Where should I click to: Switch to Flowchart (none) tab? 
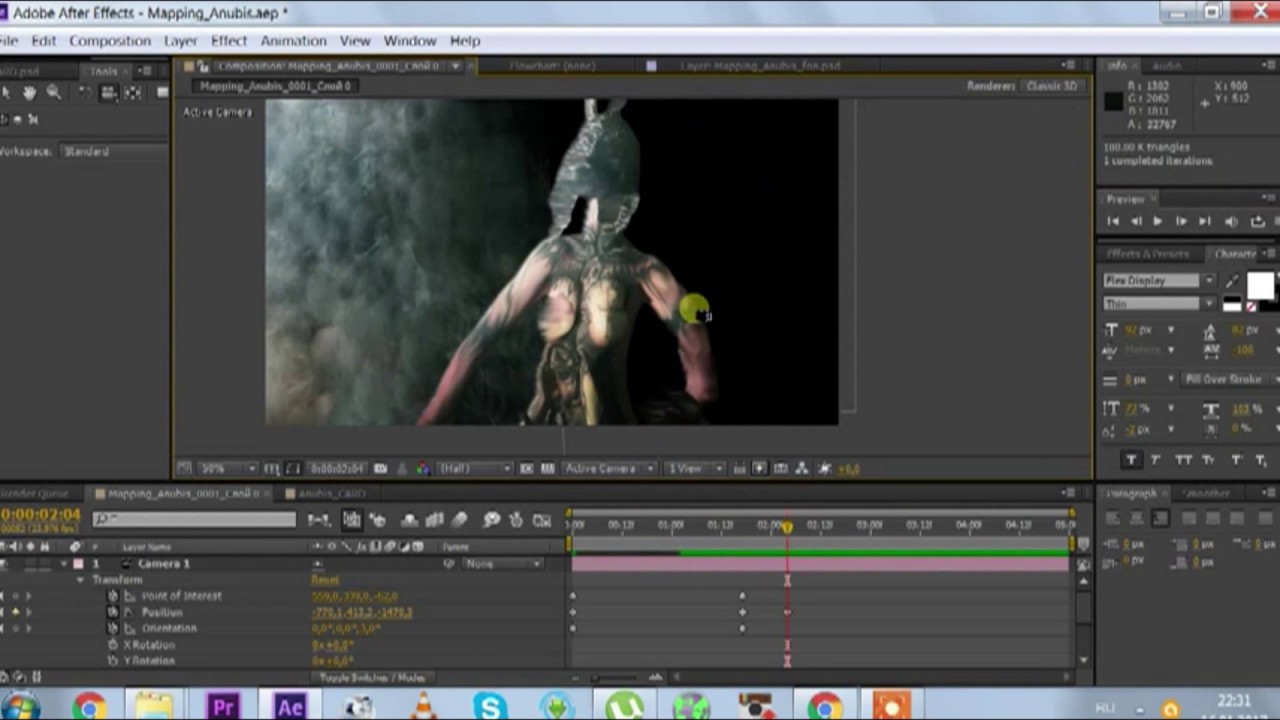click(551, 66)
